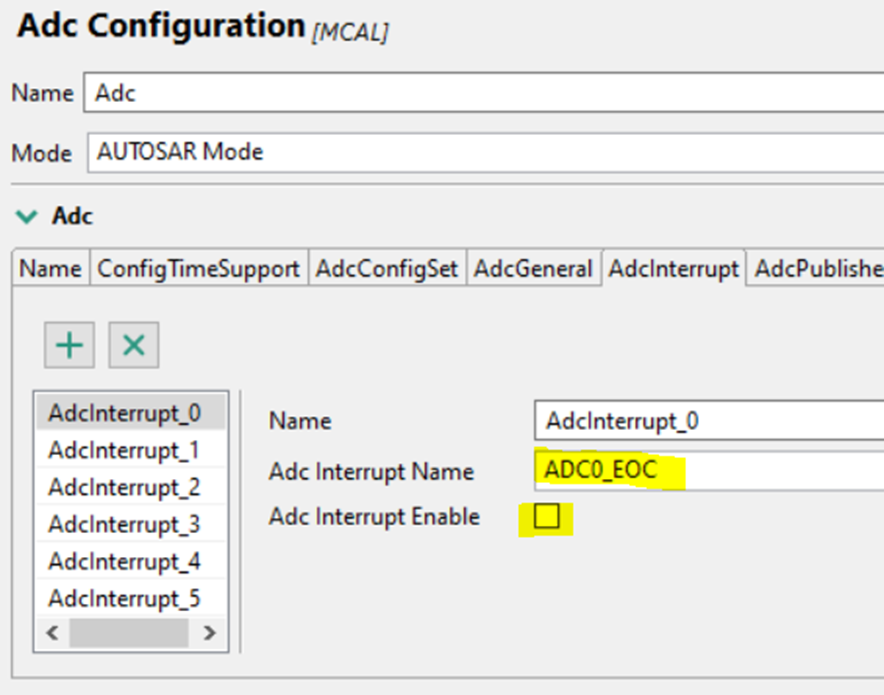Click the green plus add interrupt icon
Screen dimensions: 884x695
69,346
